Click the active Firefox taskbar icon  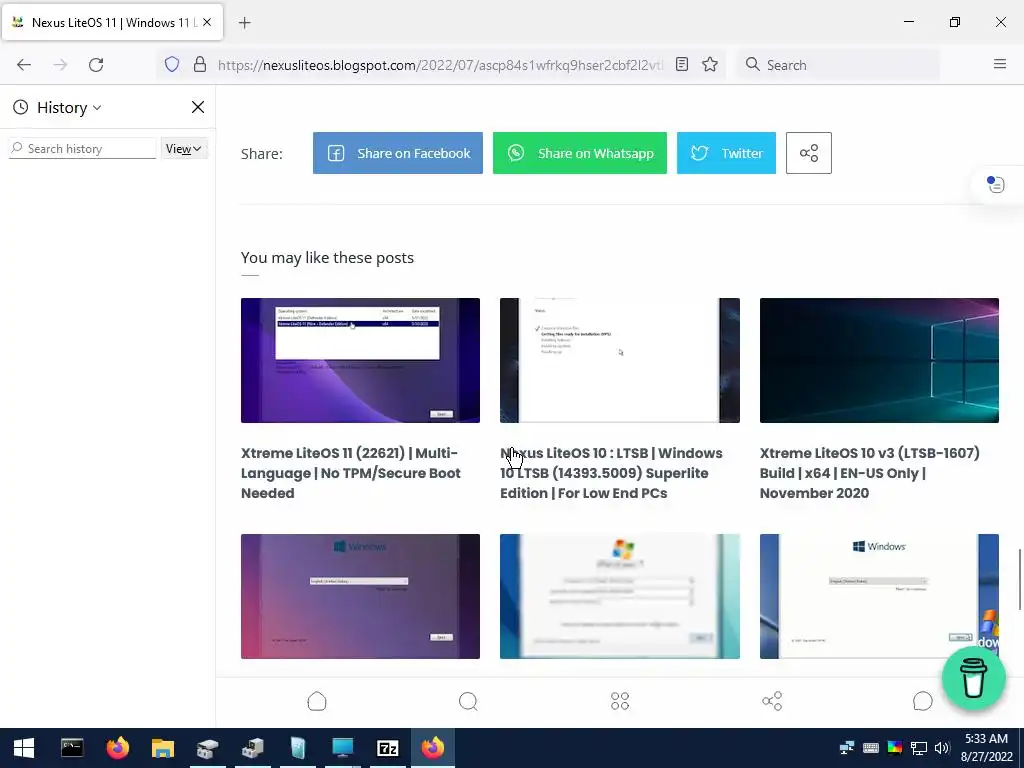[432, 748]
